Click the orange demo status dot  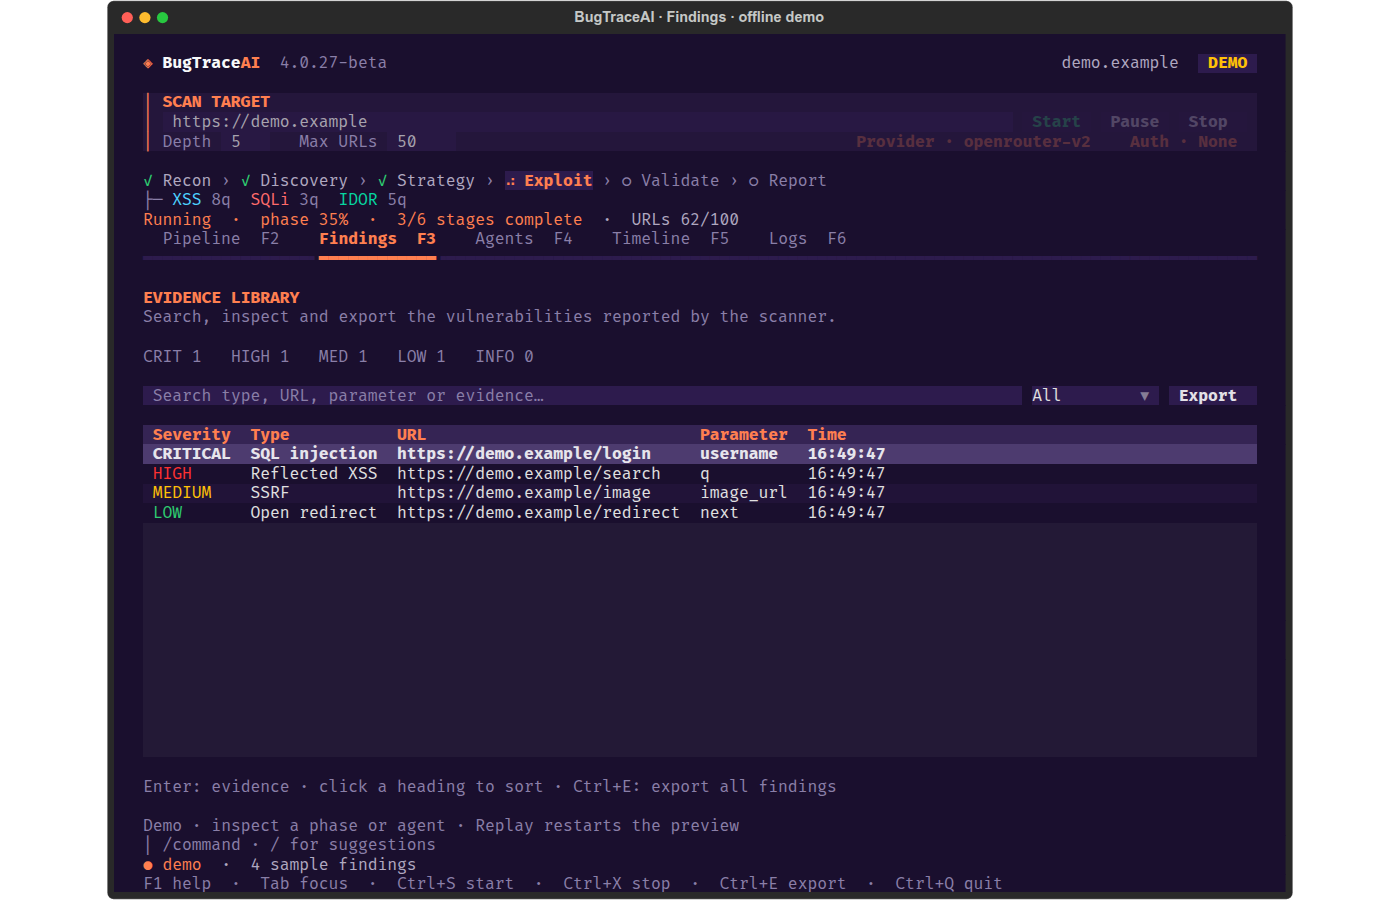click(148, 865)
